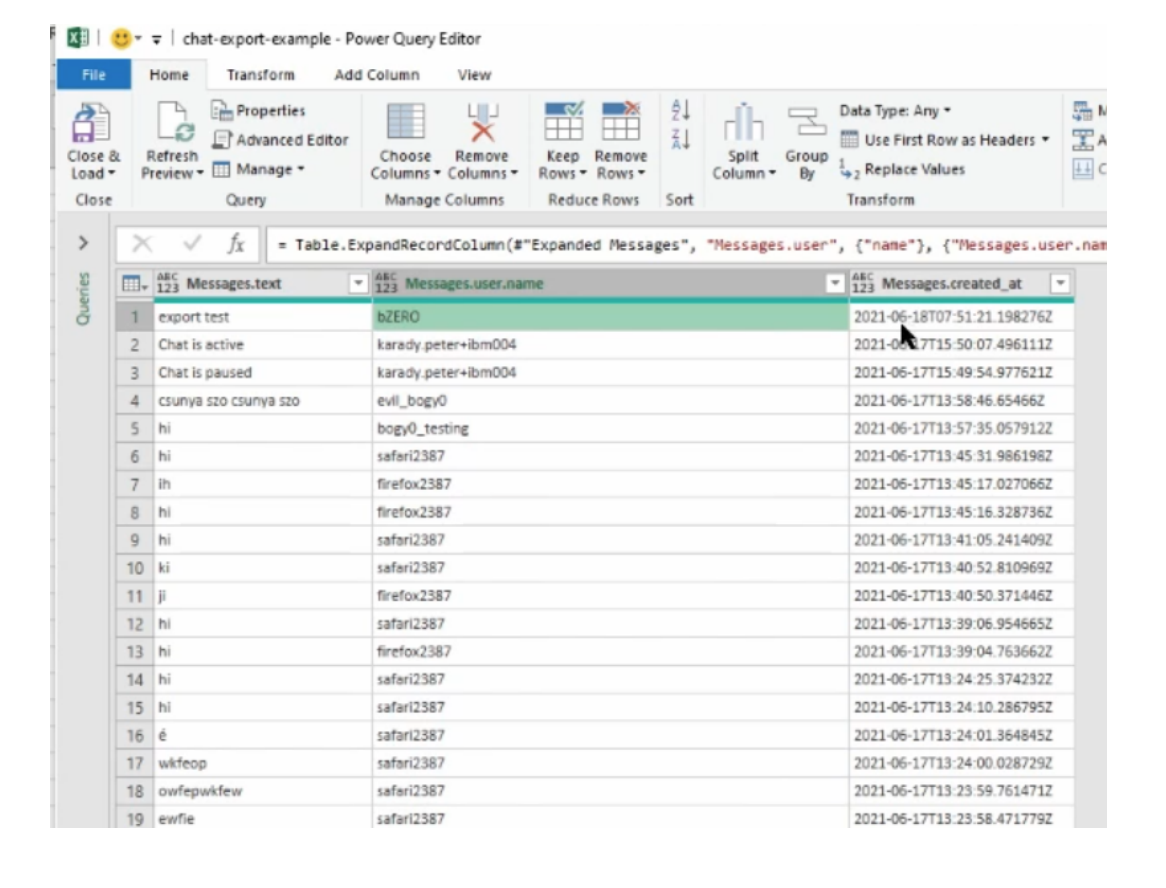Viewport: 1166px width, 888px height.
Task: Click Use First Row as Headers
Action: [944, 140]
